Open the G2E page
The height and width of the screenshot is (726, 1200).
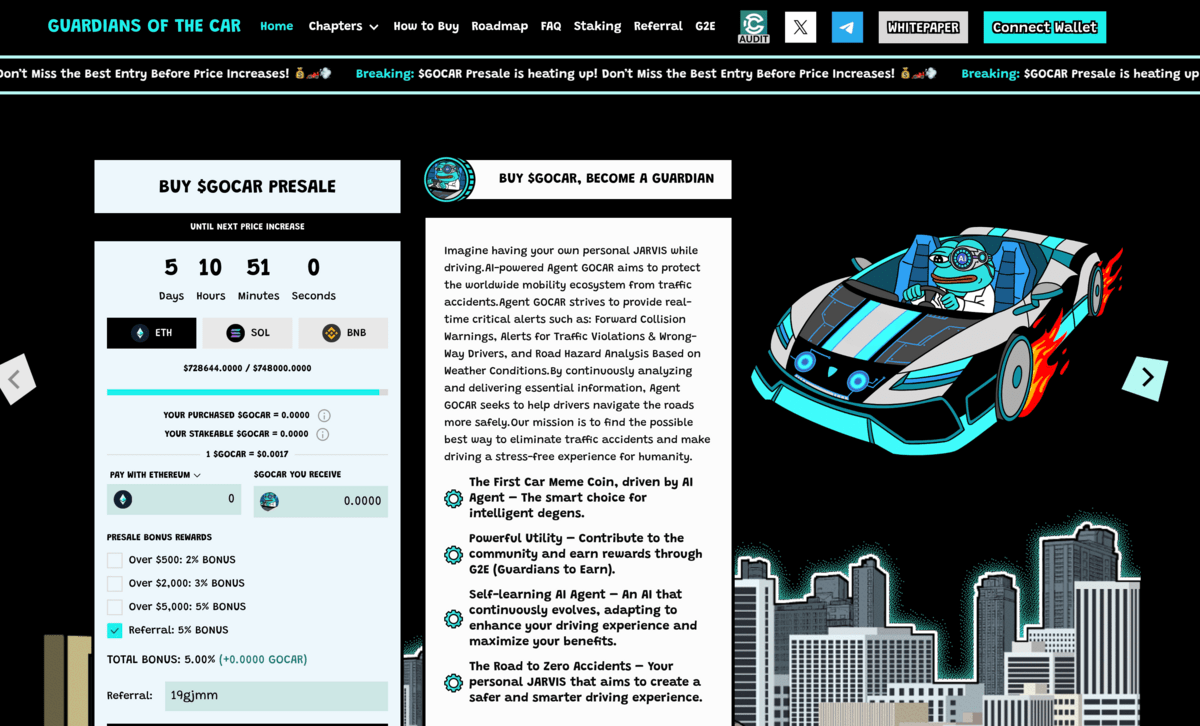pyautogui.click(x=706, y=26)
